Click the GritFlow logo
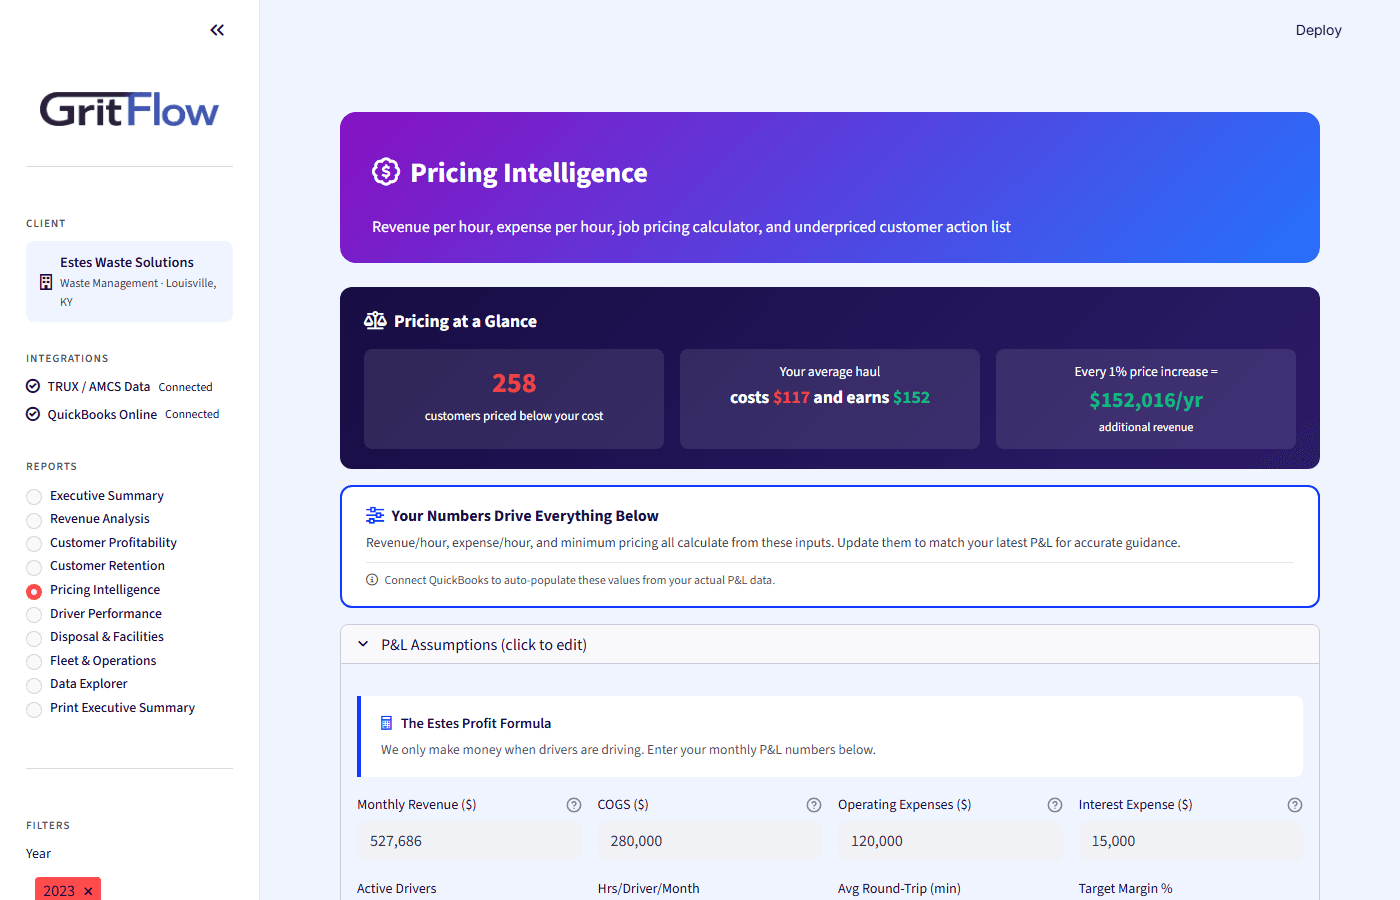 coord(128,110)
